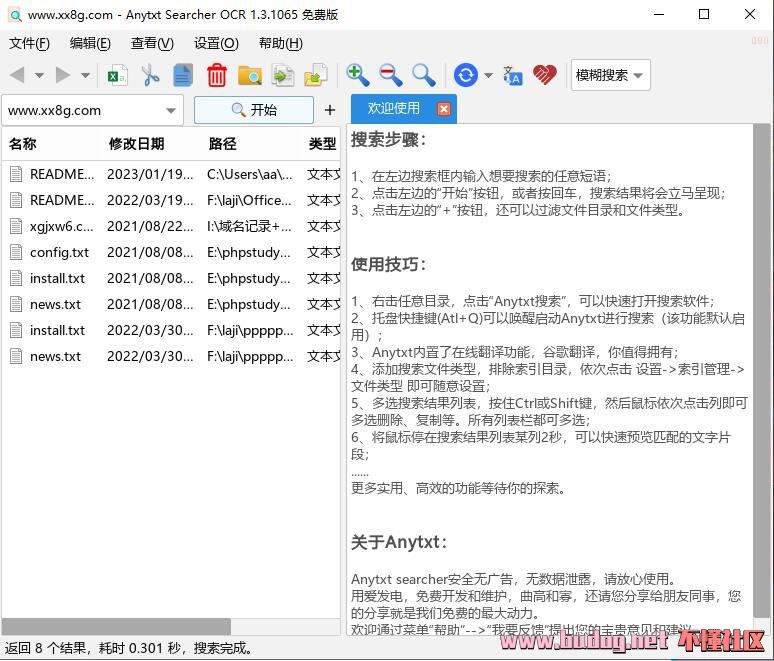774x661 pixels.
Task: Click the 开始 search button
Action: 254,110
